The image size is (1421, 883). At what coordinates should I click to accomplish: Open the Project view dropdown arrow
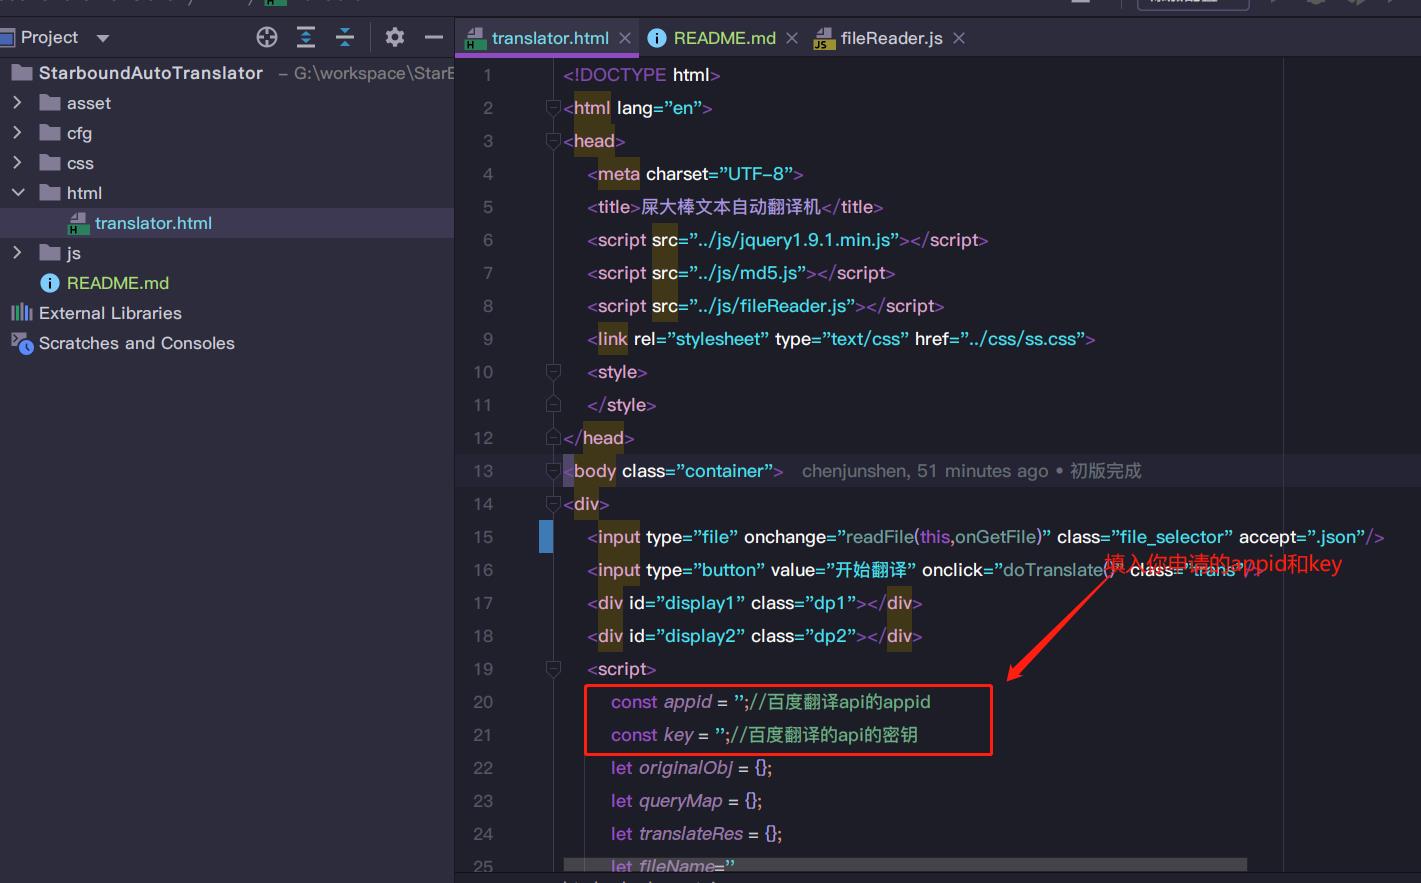[102, 38]
